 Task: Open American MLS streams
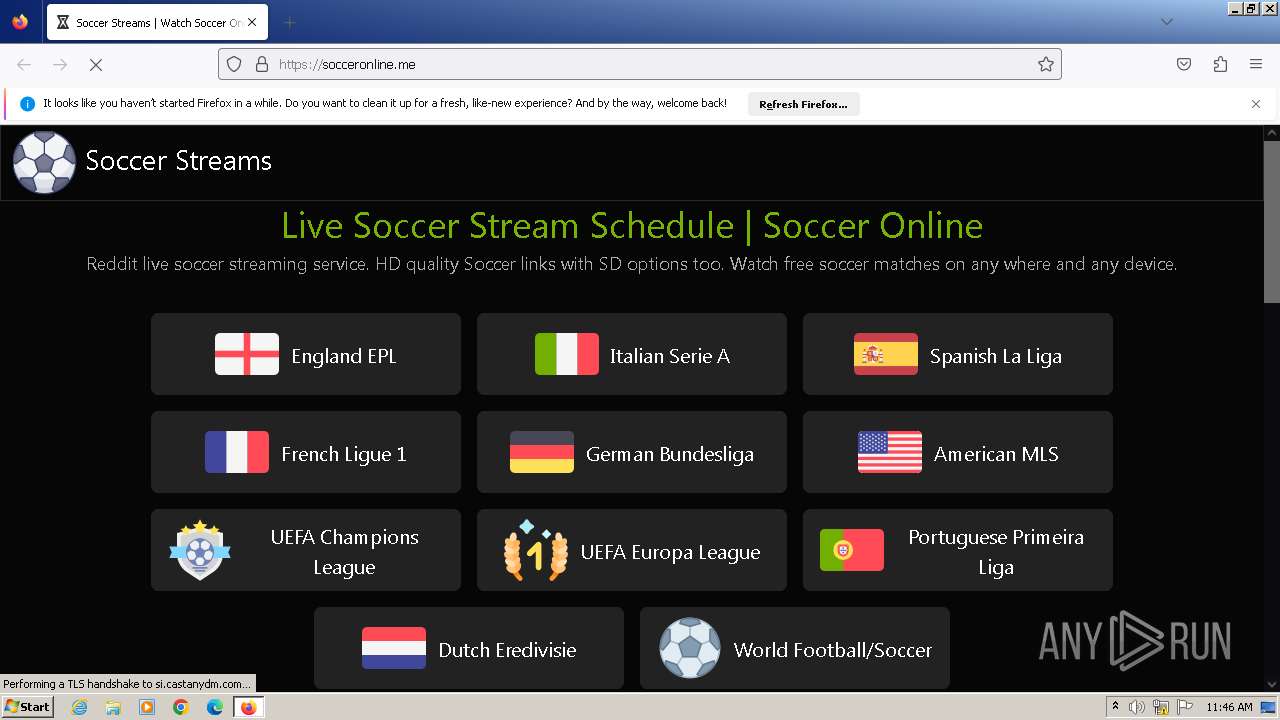(958, 452)
